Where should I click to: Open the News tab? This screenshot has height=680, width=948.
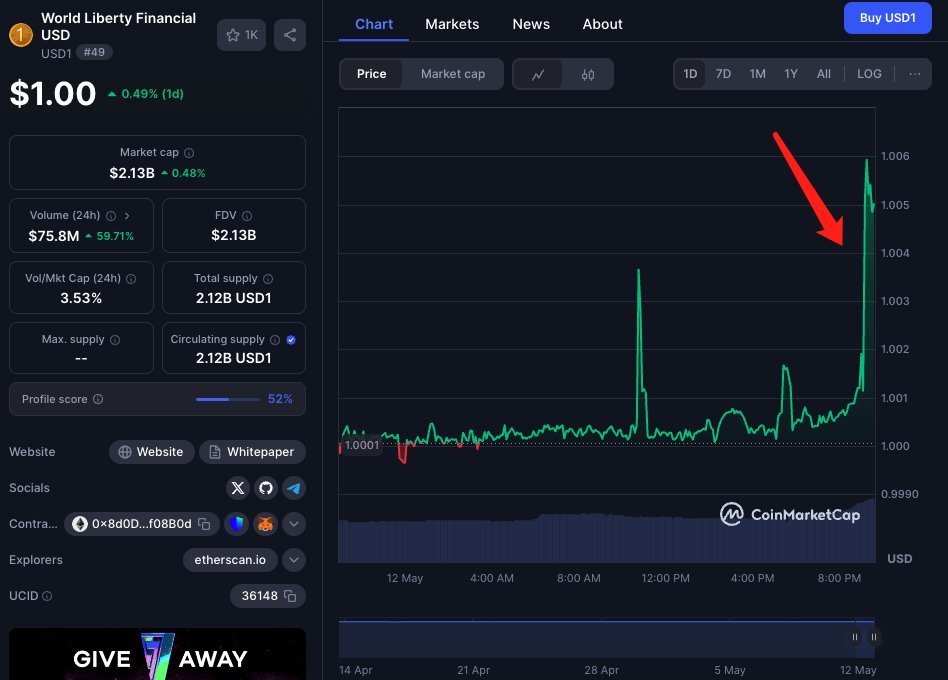pos(531,24)
